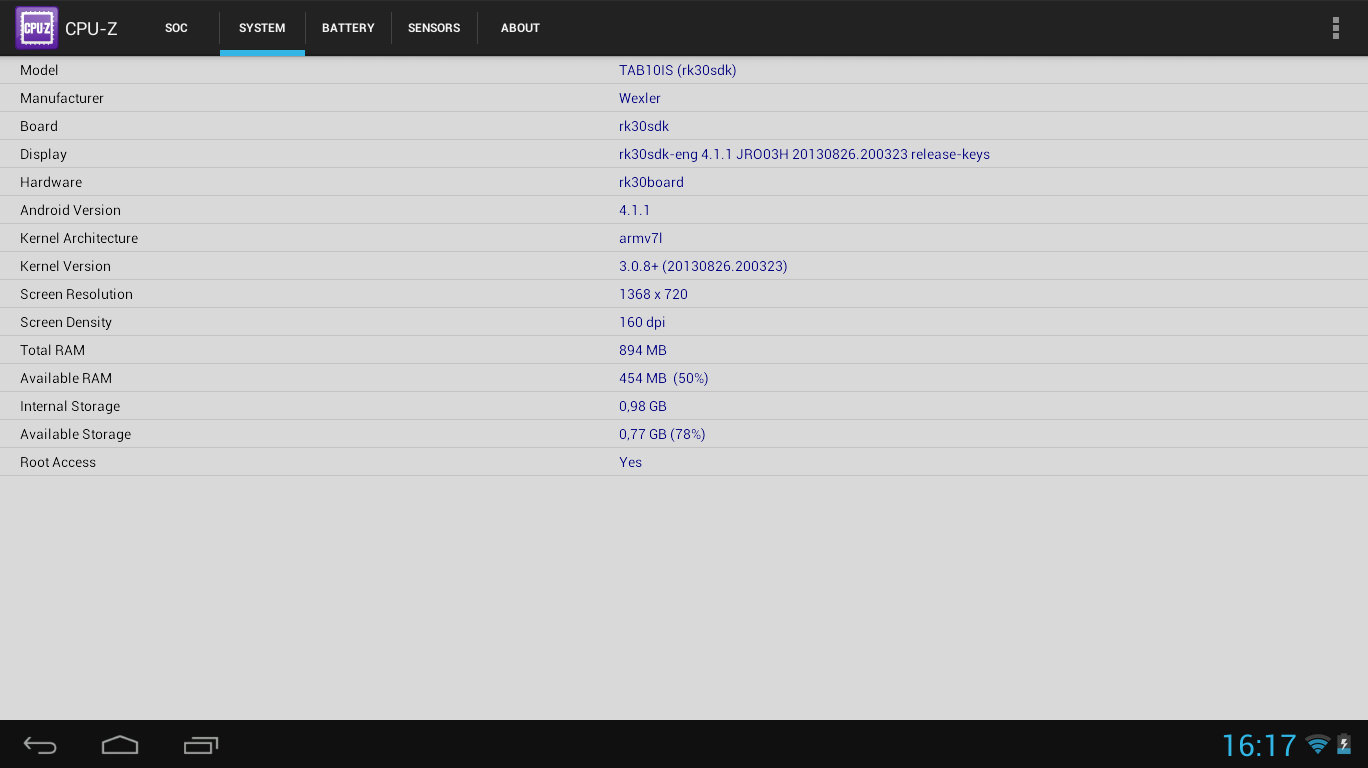Go to the SENSORS tab
Screen dimensions: 1368x768
[434, 28]
